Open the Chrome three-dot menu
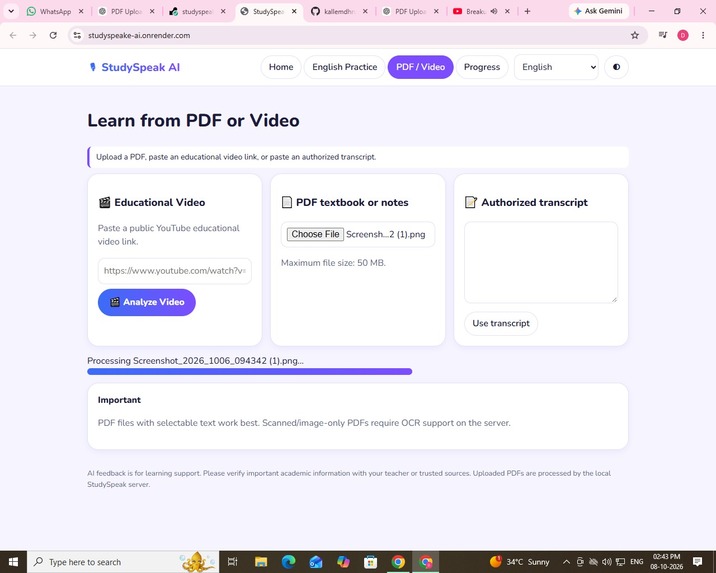Screen dimensions: 716x573 pyautogui.click(x=703, y=35)
